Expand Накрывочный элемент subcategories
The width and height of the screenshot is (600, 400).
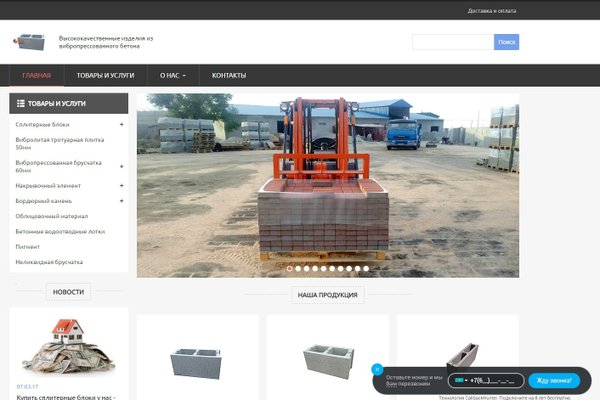coord(121,185)
